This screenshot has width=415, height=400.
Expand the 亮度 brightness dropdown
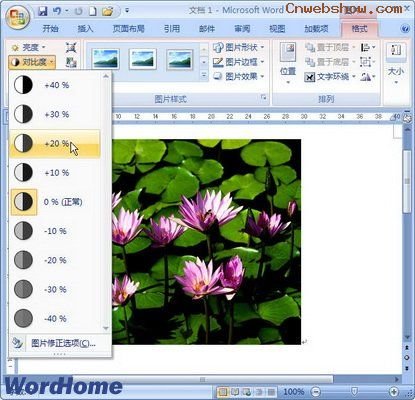click(x=28, y=48)
